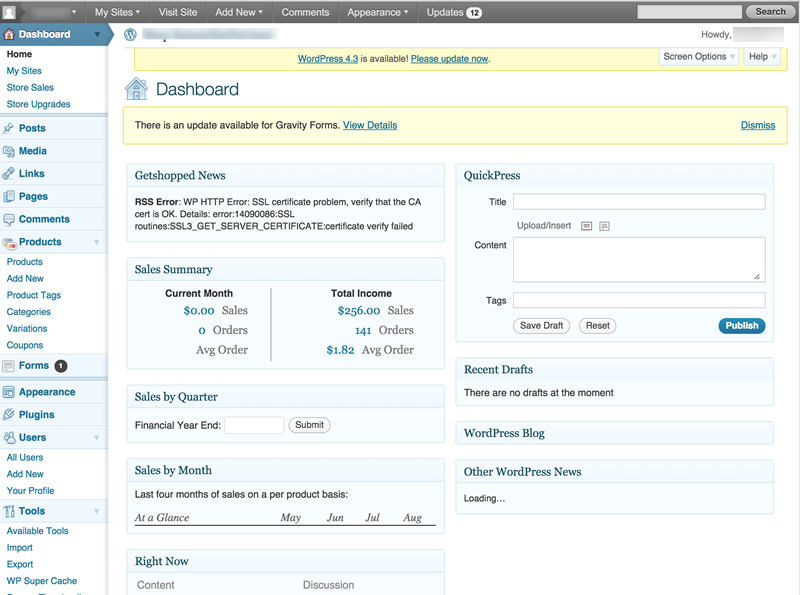Click the QuickPress Title field
Image resolution: width=800 pixels, height=595 pixels.
(x=639, y=202)
